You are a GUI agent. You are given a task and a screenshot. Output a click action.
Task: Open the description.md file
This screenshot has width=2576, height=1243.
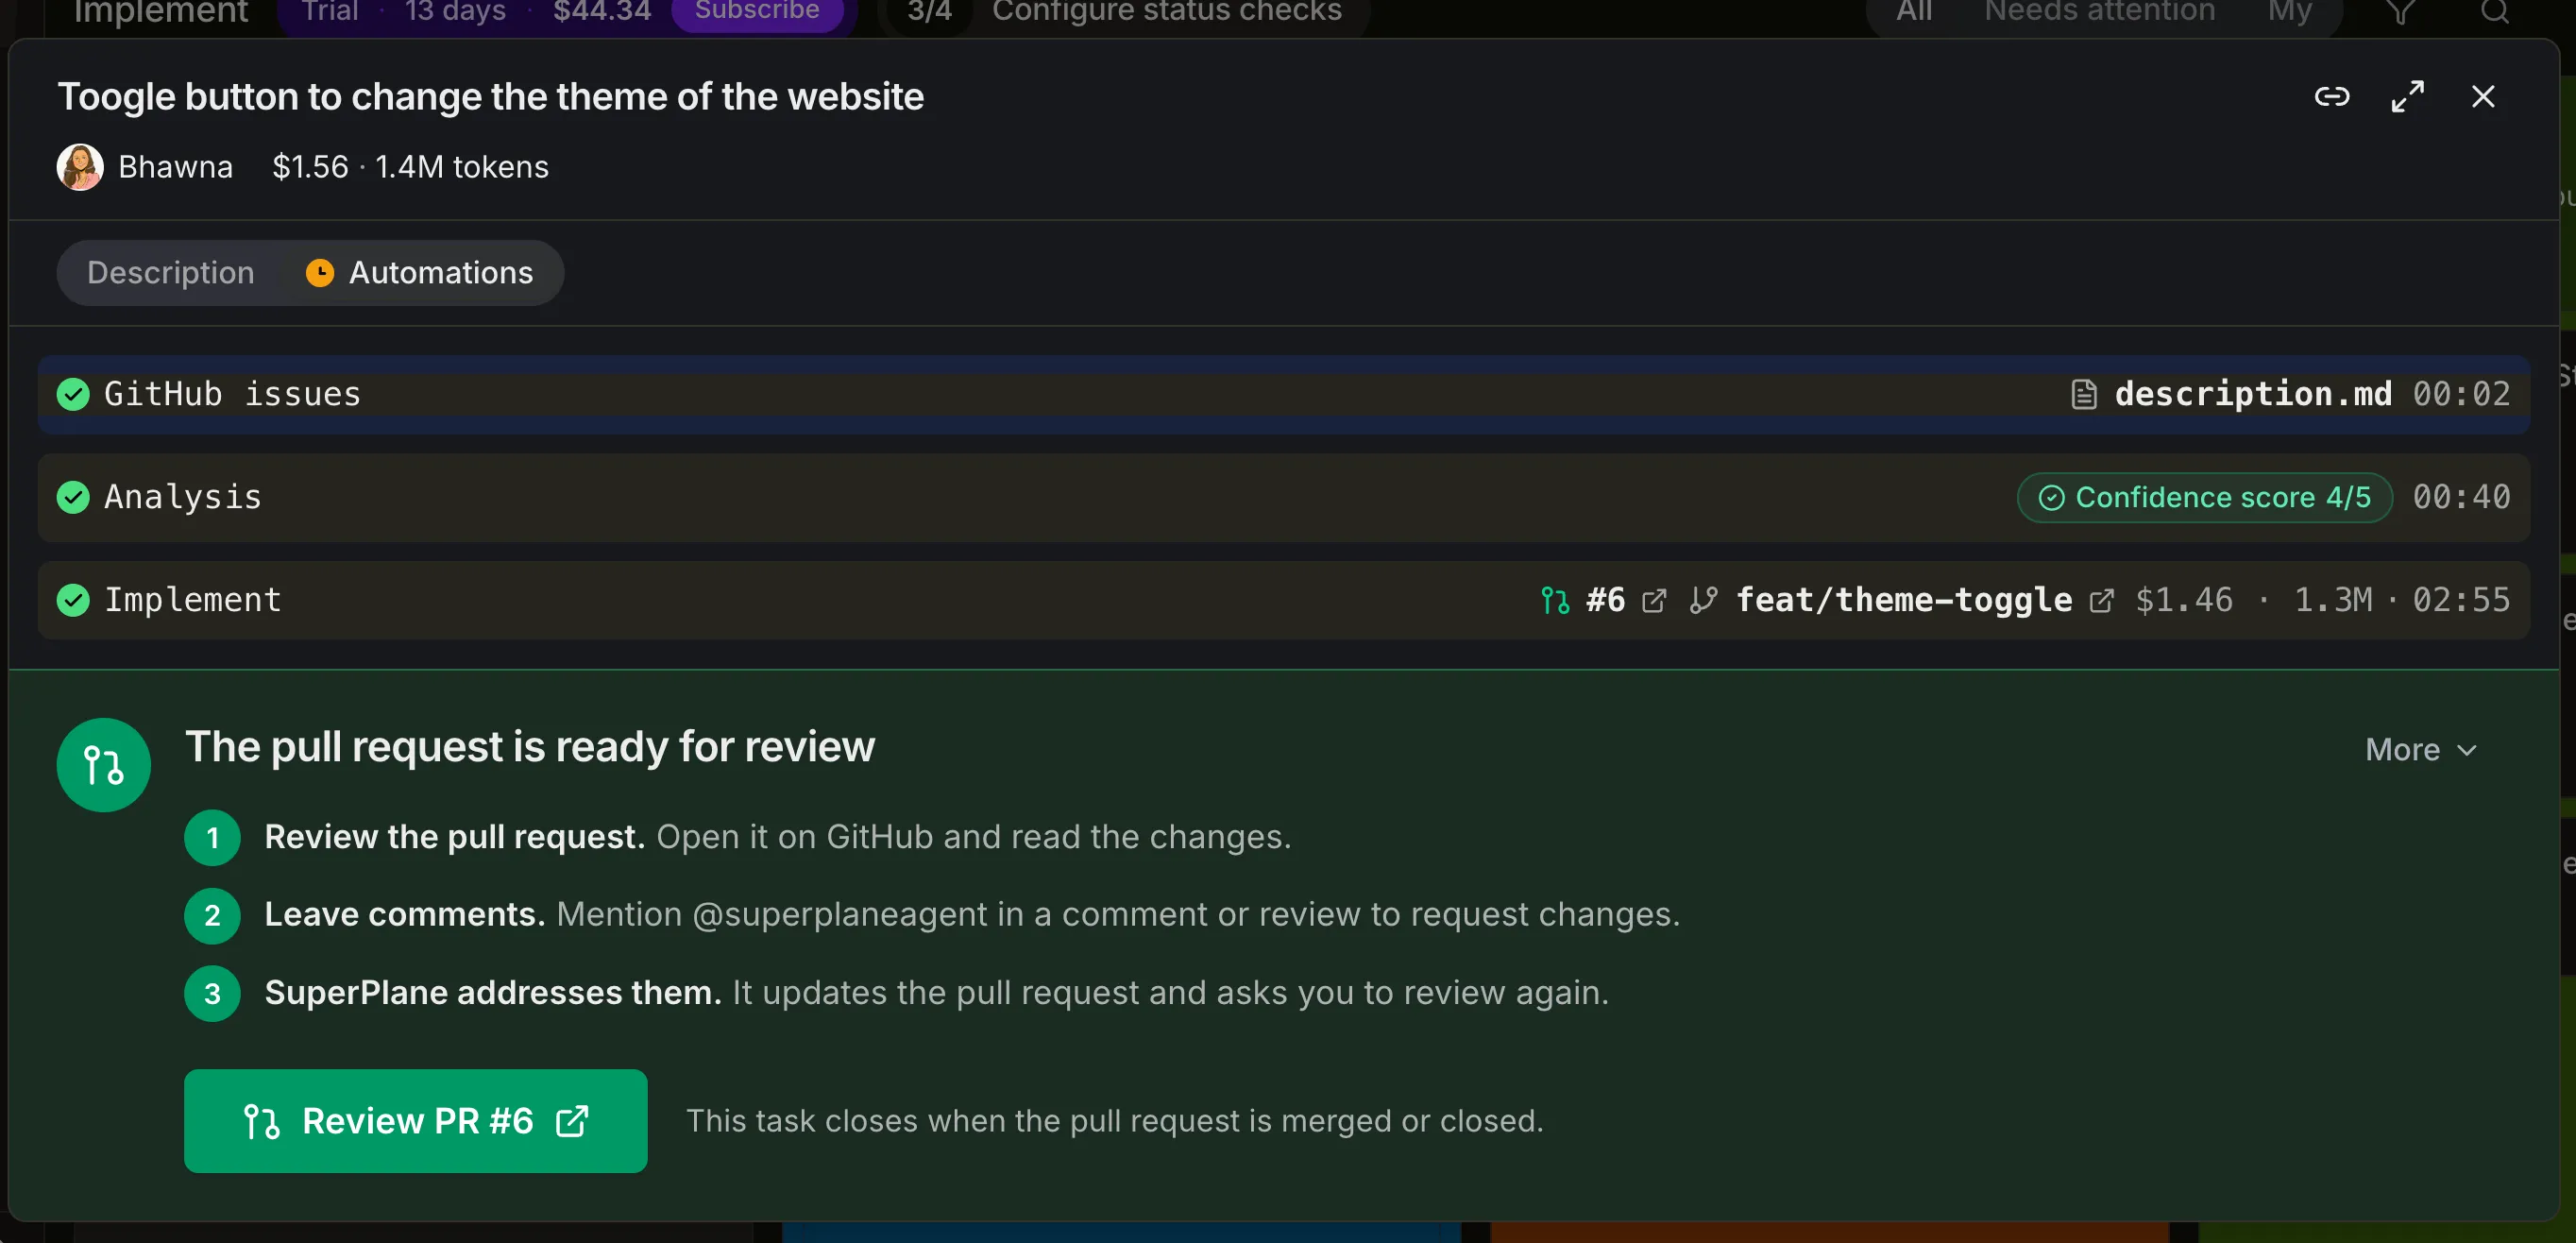[x=2253, y=394]
